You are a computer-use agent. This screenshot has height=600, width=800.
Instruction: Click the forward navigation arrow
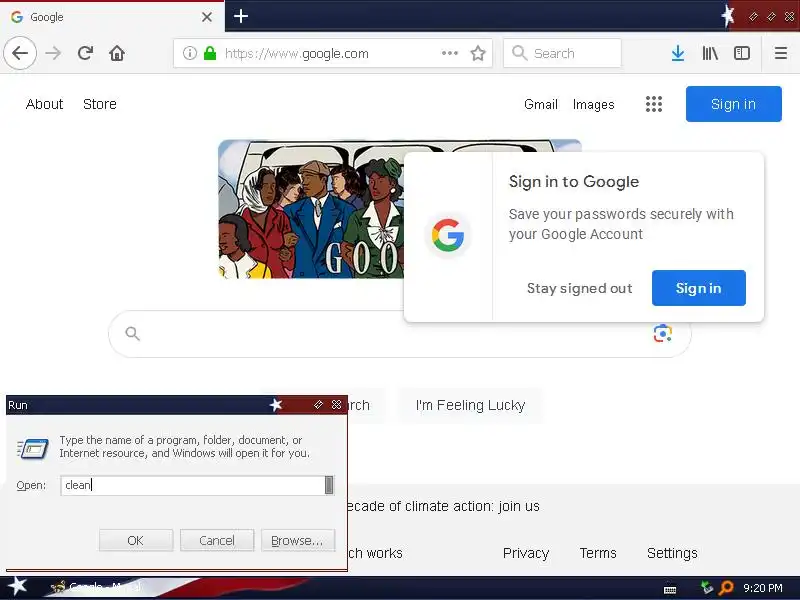[x=53, y=53]
